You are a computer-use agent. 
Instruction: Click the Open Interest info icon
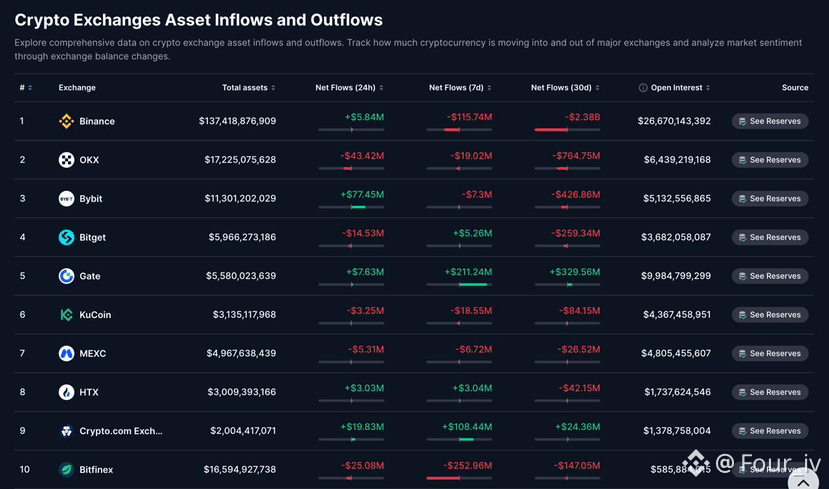(643, 88)
